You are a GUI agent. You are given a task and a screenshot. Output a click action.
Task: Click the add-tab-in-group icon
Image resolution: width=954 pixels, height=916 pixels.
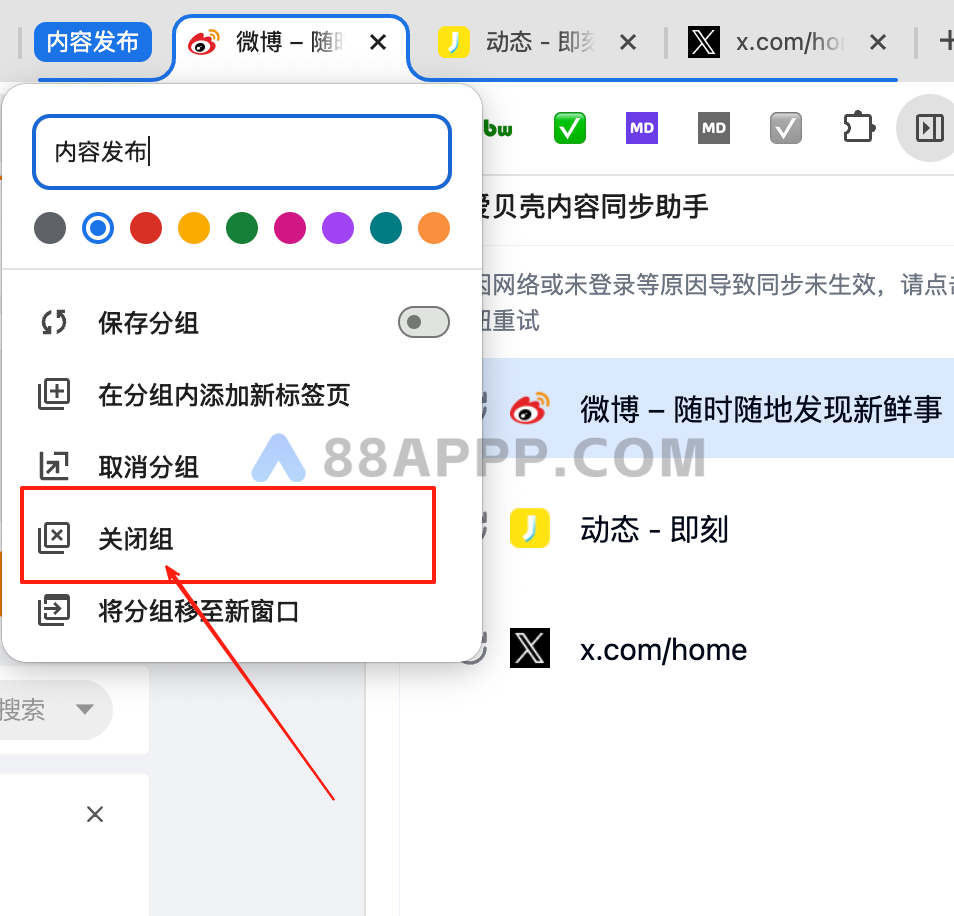54,394
